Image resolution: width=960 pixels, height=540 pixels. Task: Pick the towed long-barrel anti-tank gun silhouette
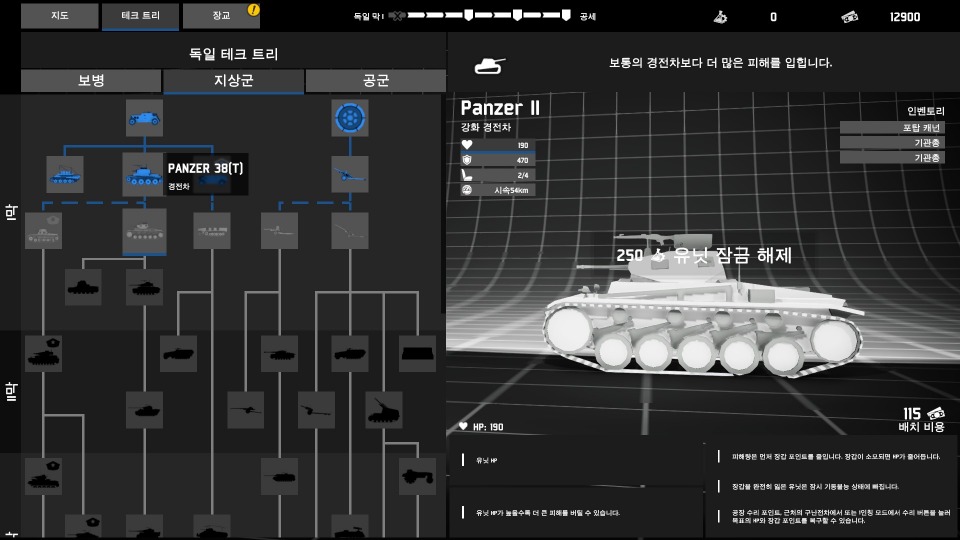[x=246, y=410]
